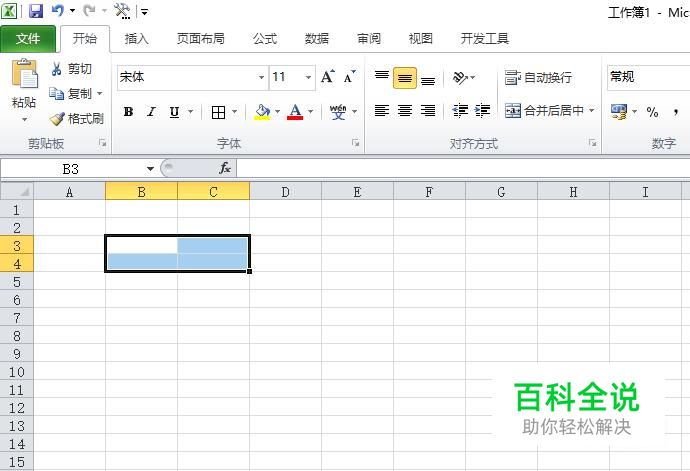The width and height of the screenshot is (690, 471).
Task: Apply red font color button
Action: [295, 112]
